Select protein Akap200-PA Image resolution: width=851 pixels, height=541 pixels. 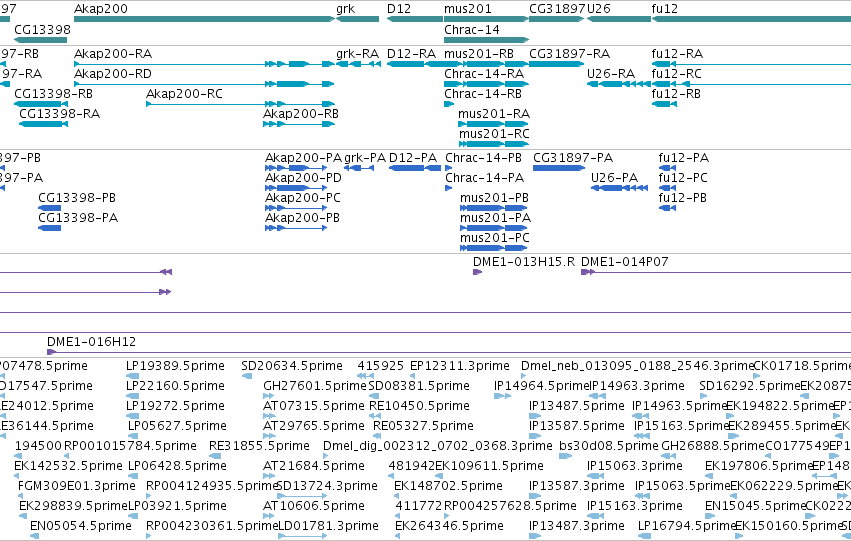point(296,168)
